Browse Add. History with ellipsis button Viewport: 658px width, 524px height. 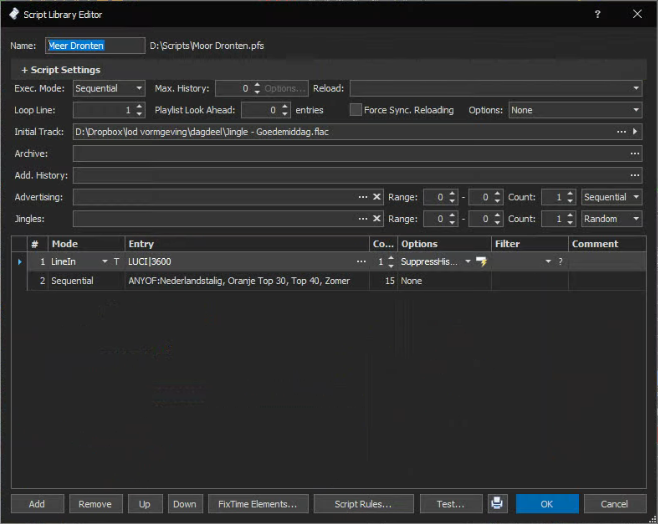[635, 175]
